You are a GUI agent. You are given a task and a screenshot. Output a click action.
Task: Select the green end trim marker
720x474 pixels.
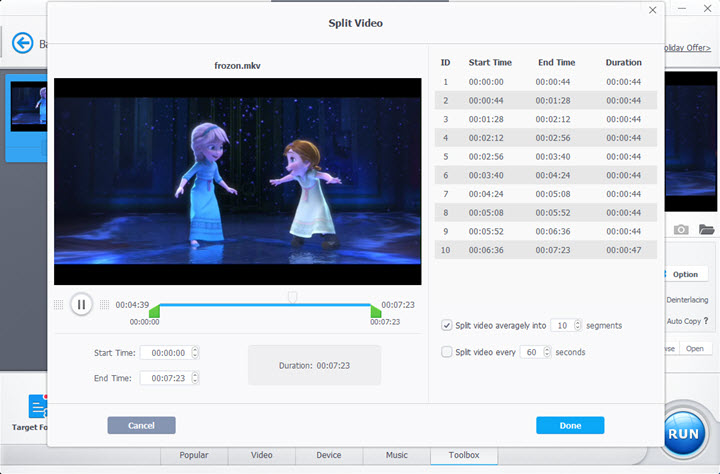pos(376,312)
